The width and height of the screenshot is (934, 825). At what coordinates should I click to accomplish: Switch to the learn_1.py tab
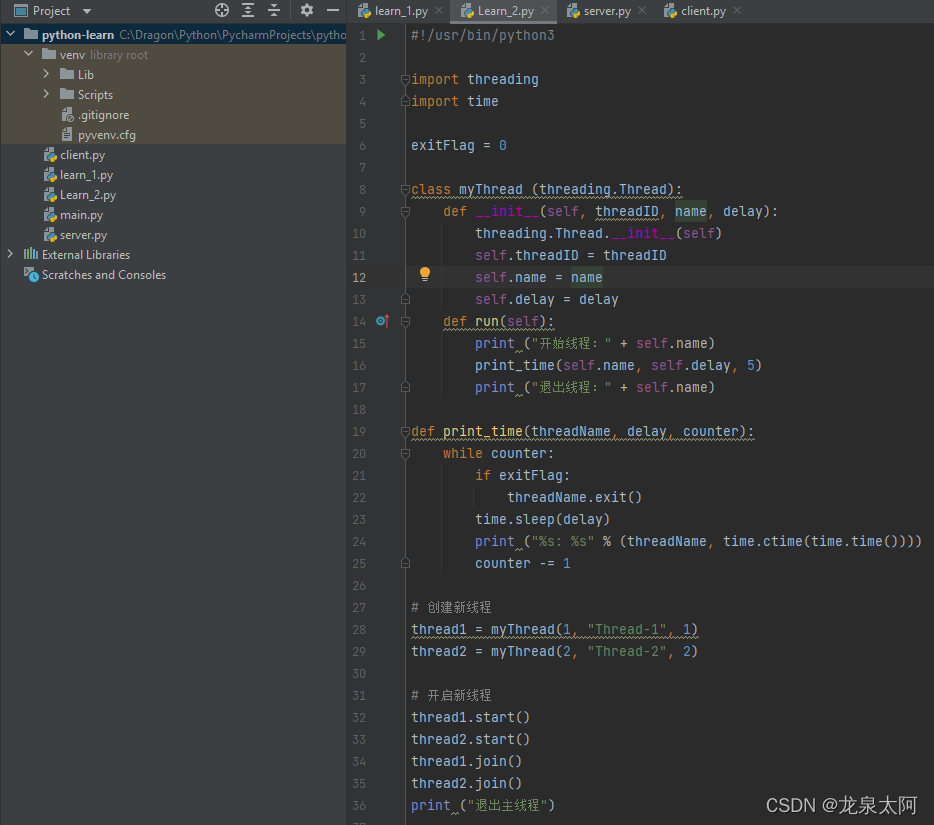coord(401,11)
